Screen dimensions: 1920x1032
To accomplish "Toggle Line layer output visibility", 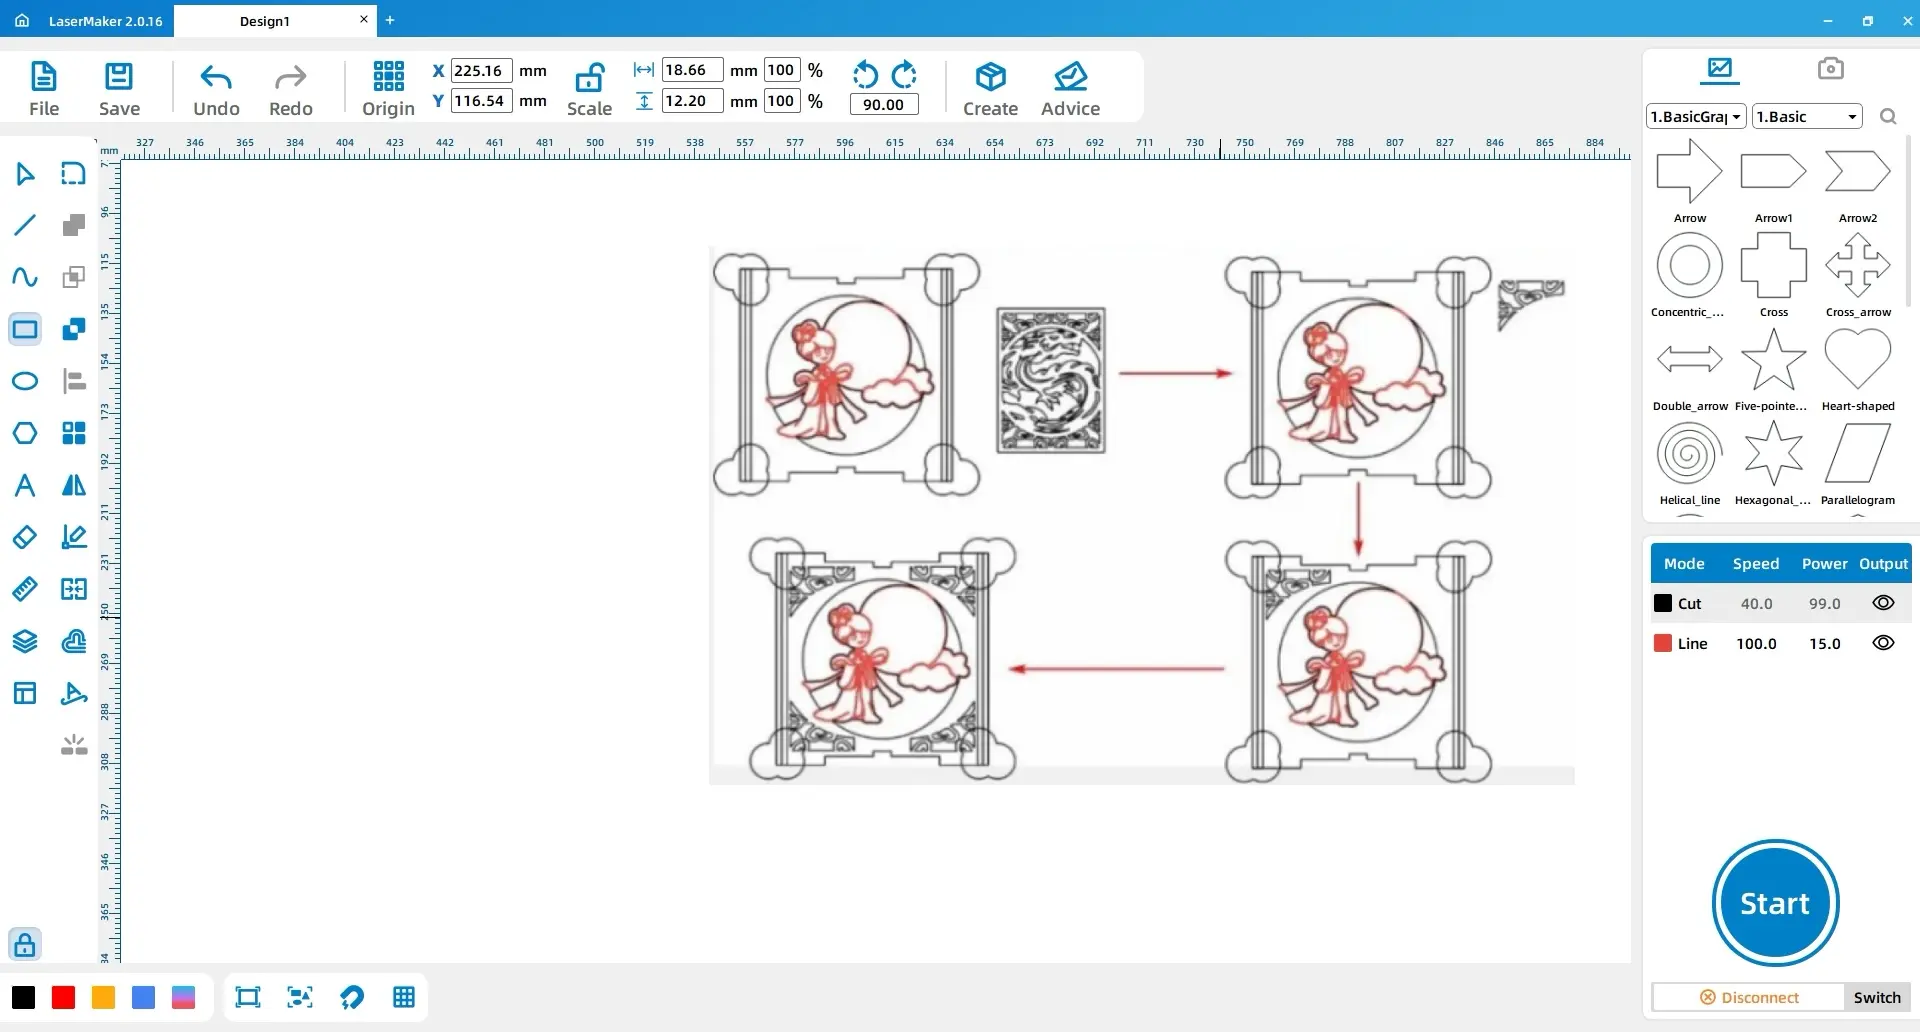I will coord(1883,643).
